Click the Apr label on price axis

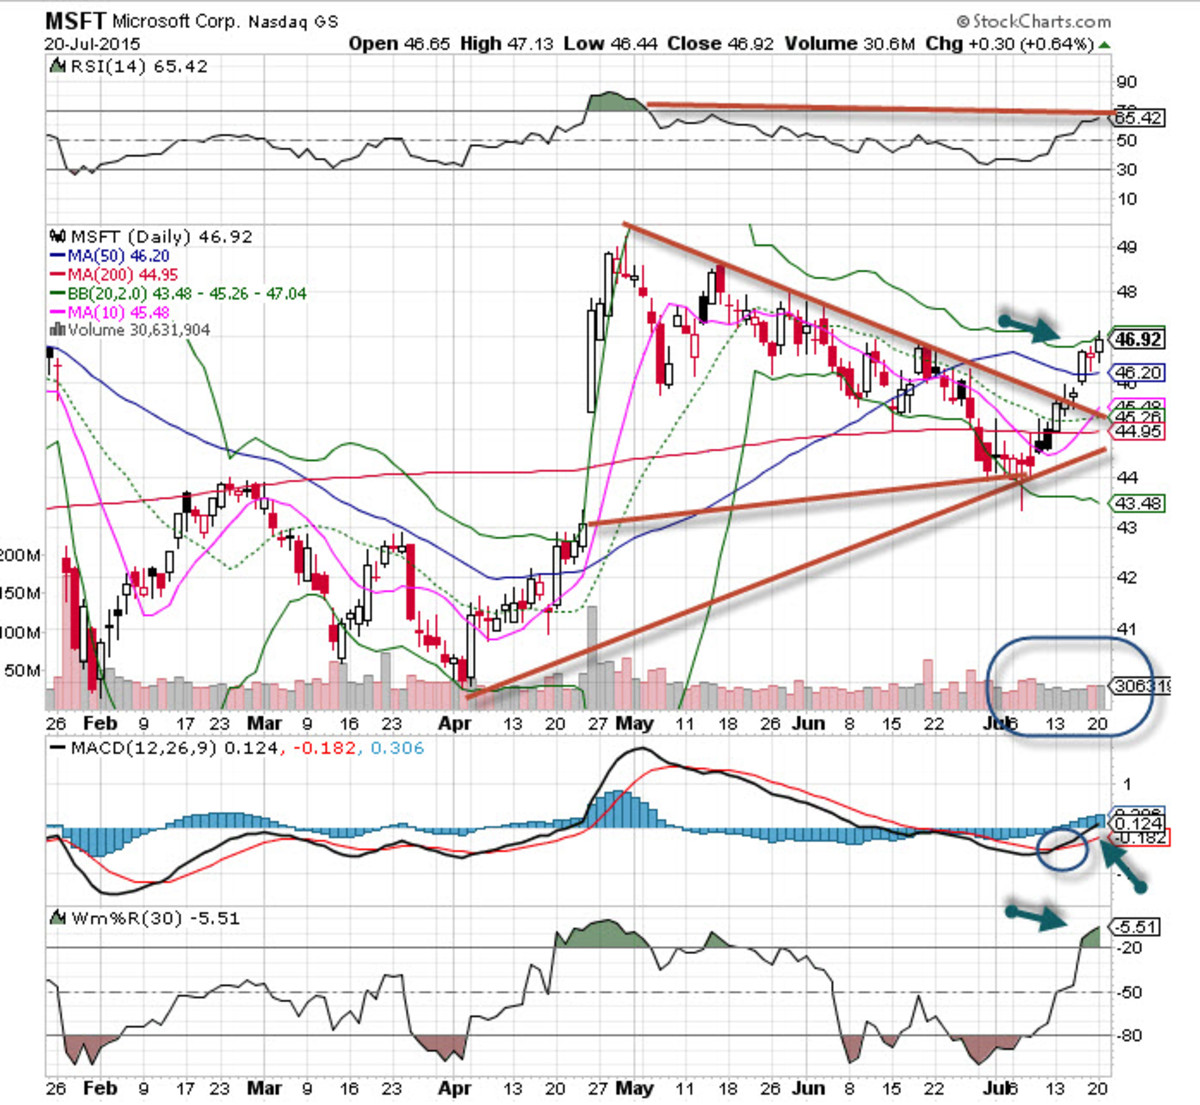pos(455,723)
